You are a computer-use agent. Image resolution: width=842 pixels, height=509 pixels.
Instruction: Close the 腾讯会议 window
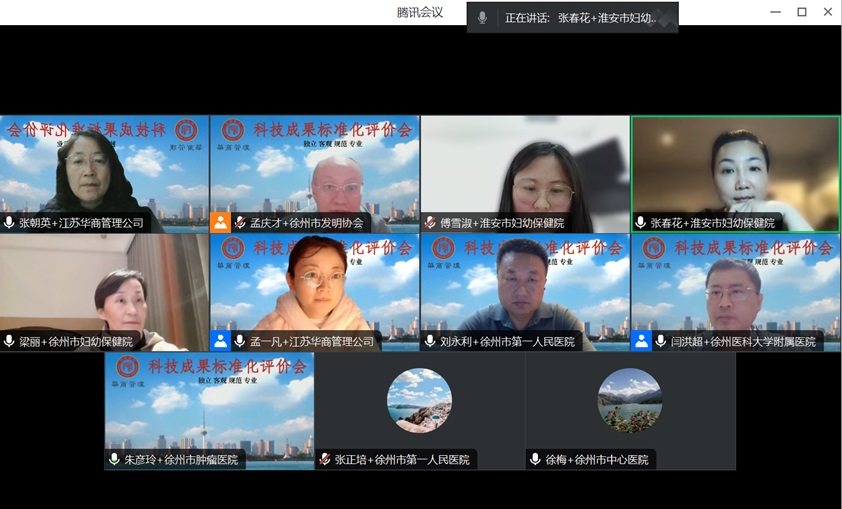click(x=828, y=12)
